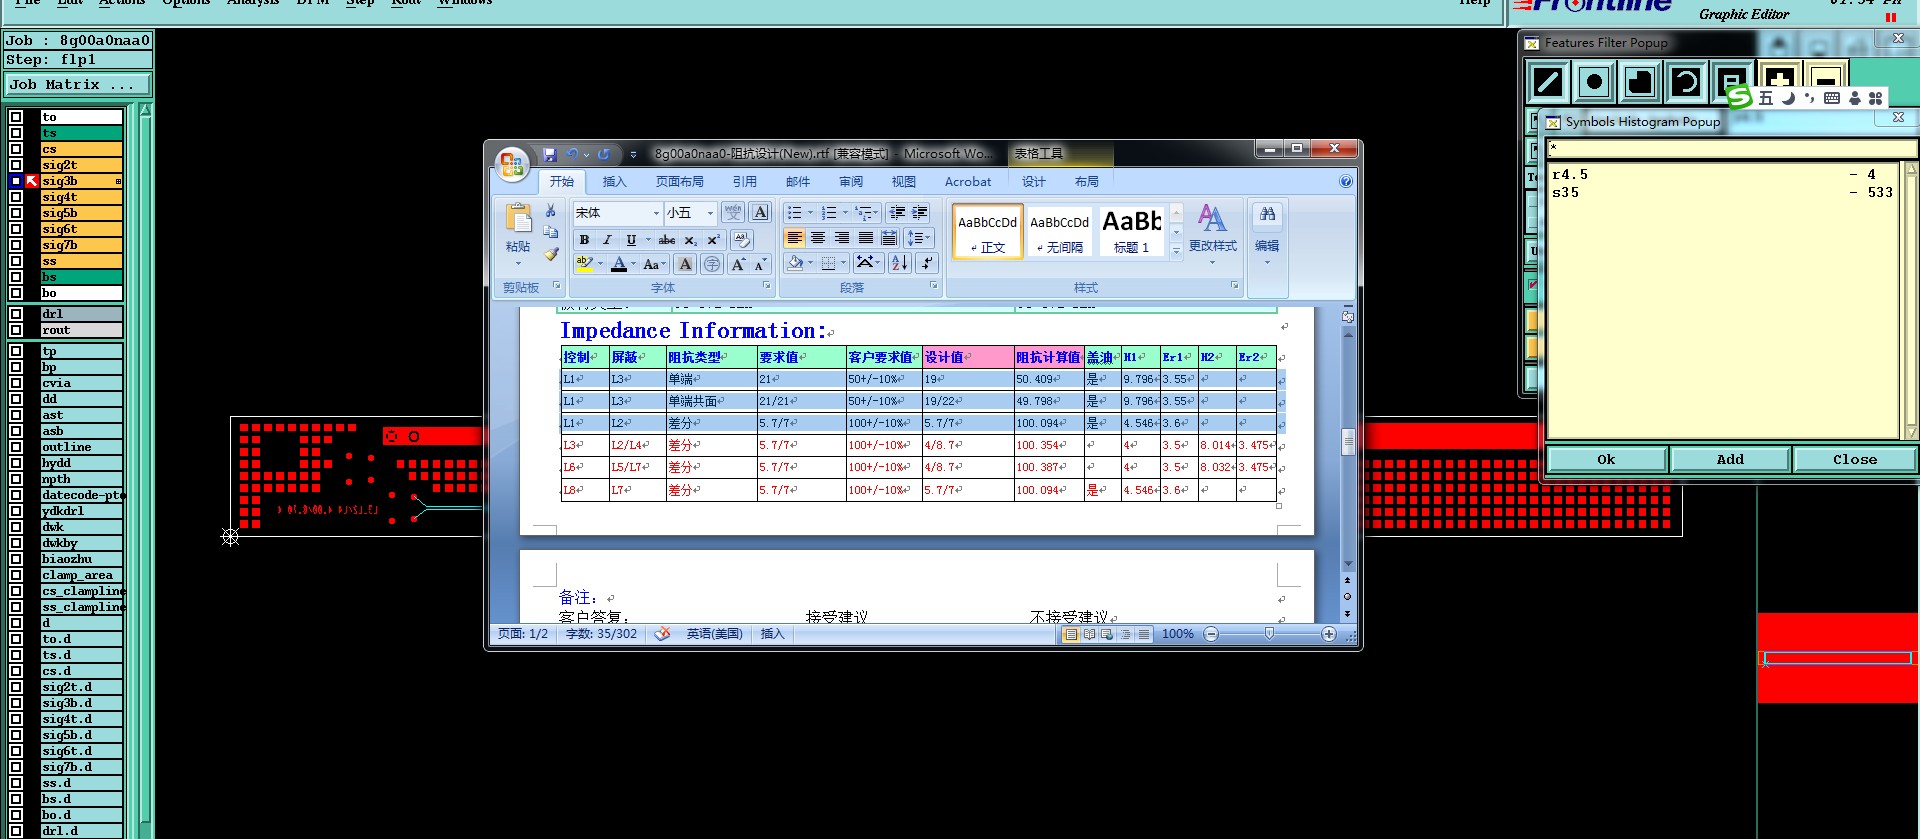Open the Job Matrix button
1920x839 pixels.
[77, 85]
